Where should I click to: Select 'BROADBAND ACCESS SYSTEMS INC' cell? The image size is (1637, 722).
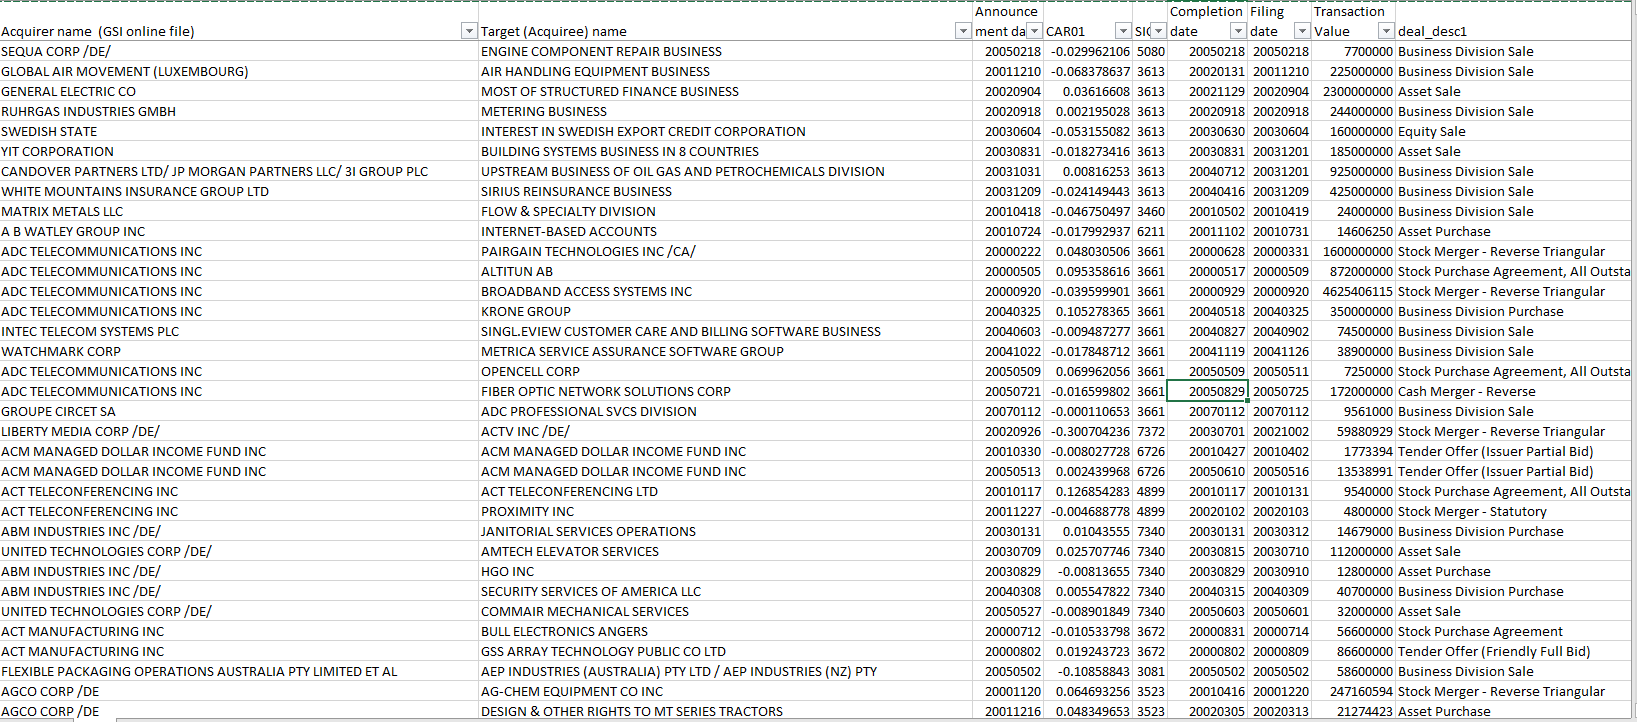[x=725, y=291]
